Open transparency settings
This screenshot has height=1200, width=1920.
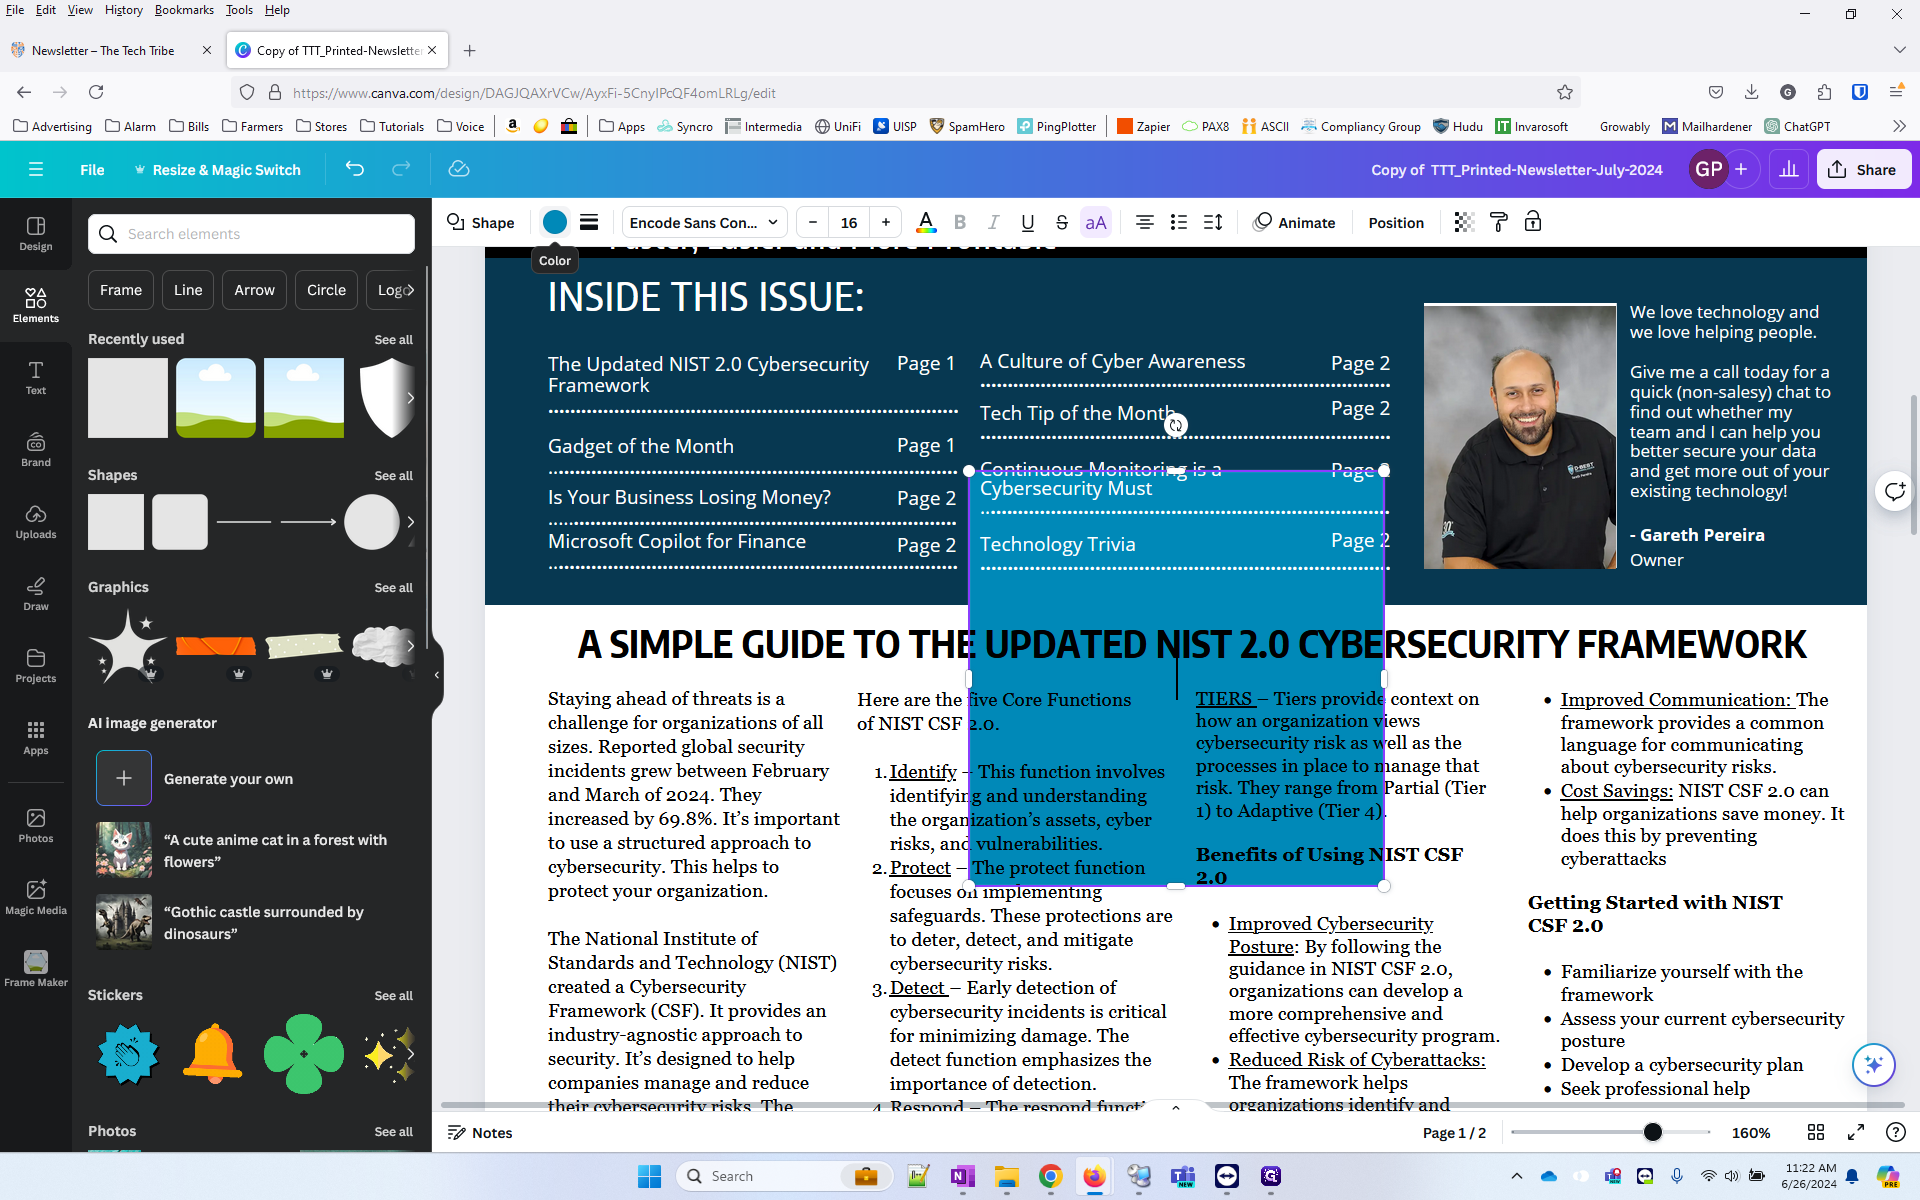point(1464,222)
